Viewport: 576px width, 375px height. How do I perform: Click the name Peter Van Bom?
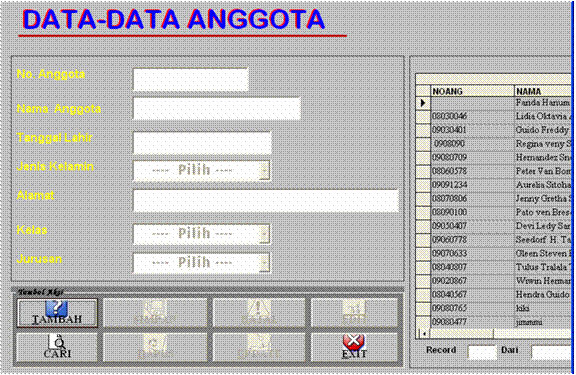coord(543,171)
